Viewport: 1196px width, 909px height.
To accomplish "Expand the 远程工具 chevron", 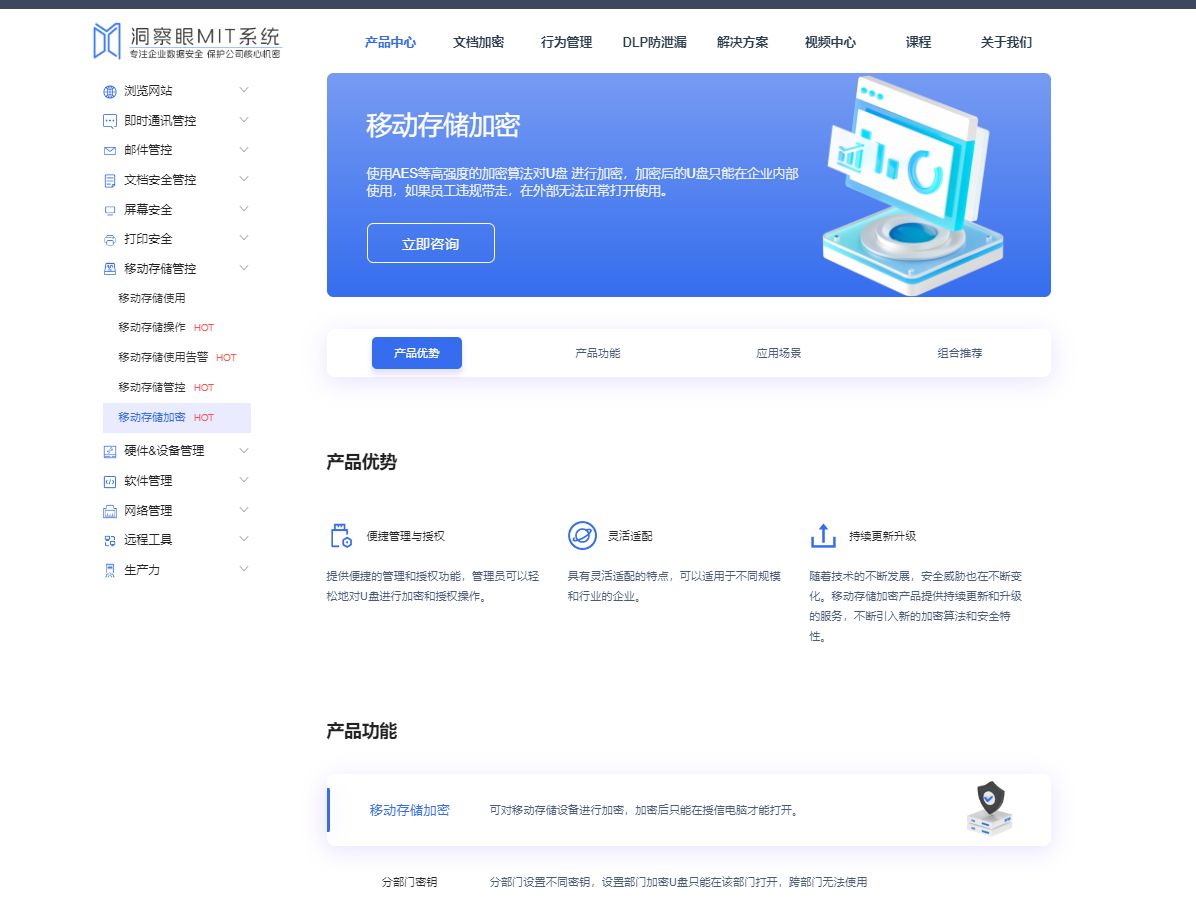I will tap(244, 538).
